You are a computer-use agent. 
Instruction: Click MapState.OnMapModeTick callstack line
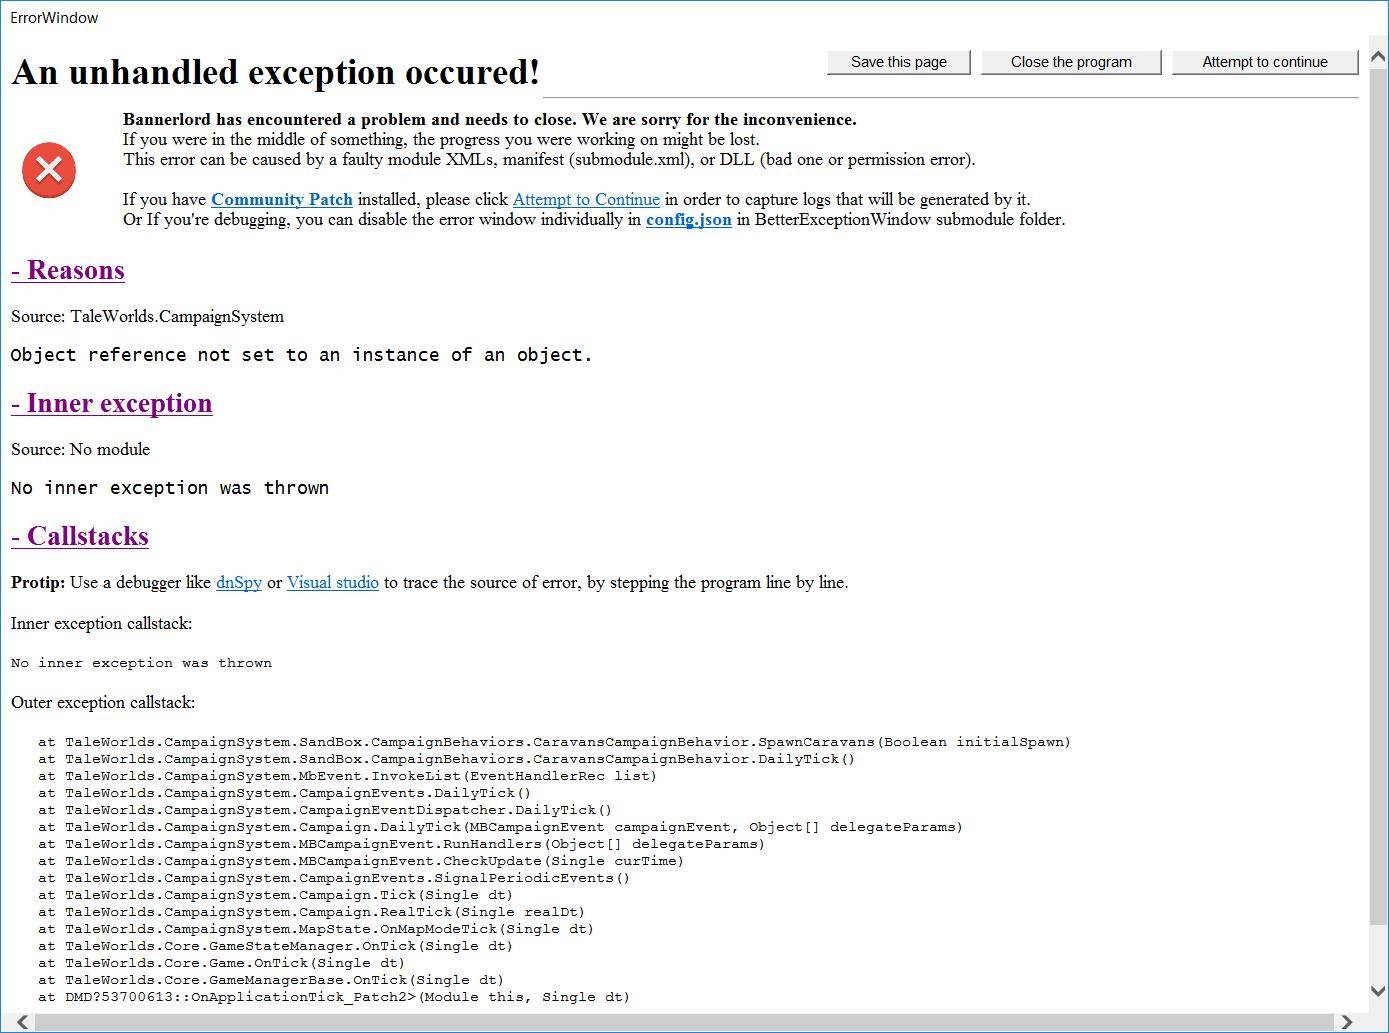[316, 929]
